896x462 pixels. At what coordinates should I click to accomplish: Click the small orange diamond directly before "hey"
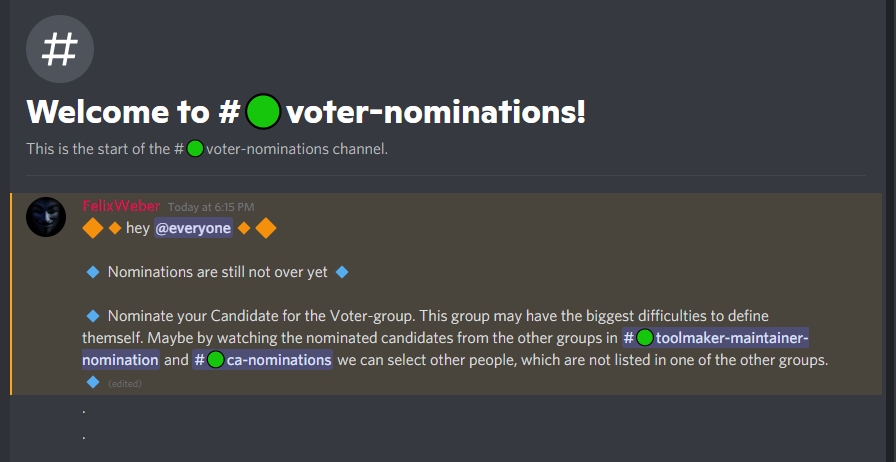tap(114, 229)
